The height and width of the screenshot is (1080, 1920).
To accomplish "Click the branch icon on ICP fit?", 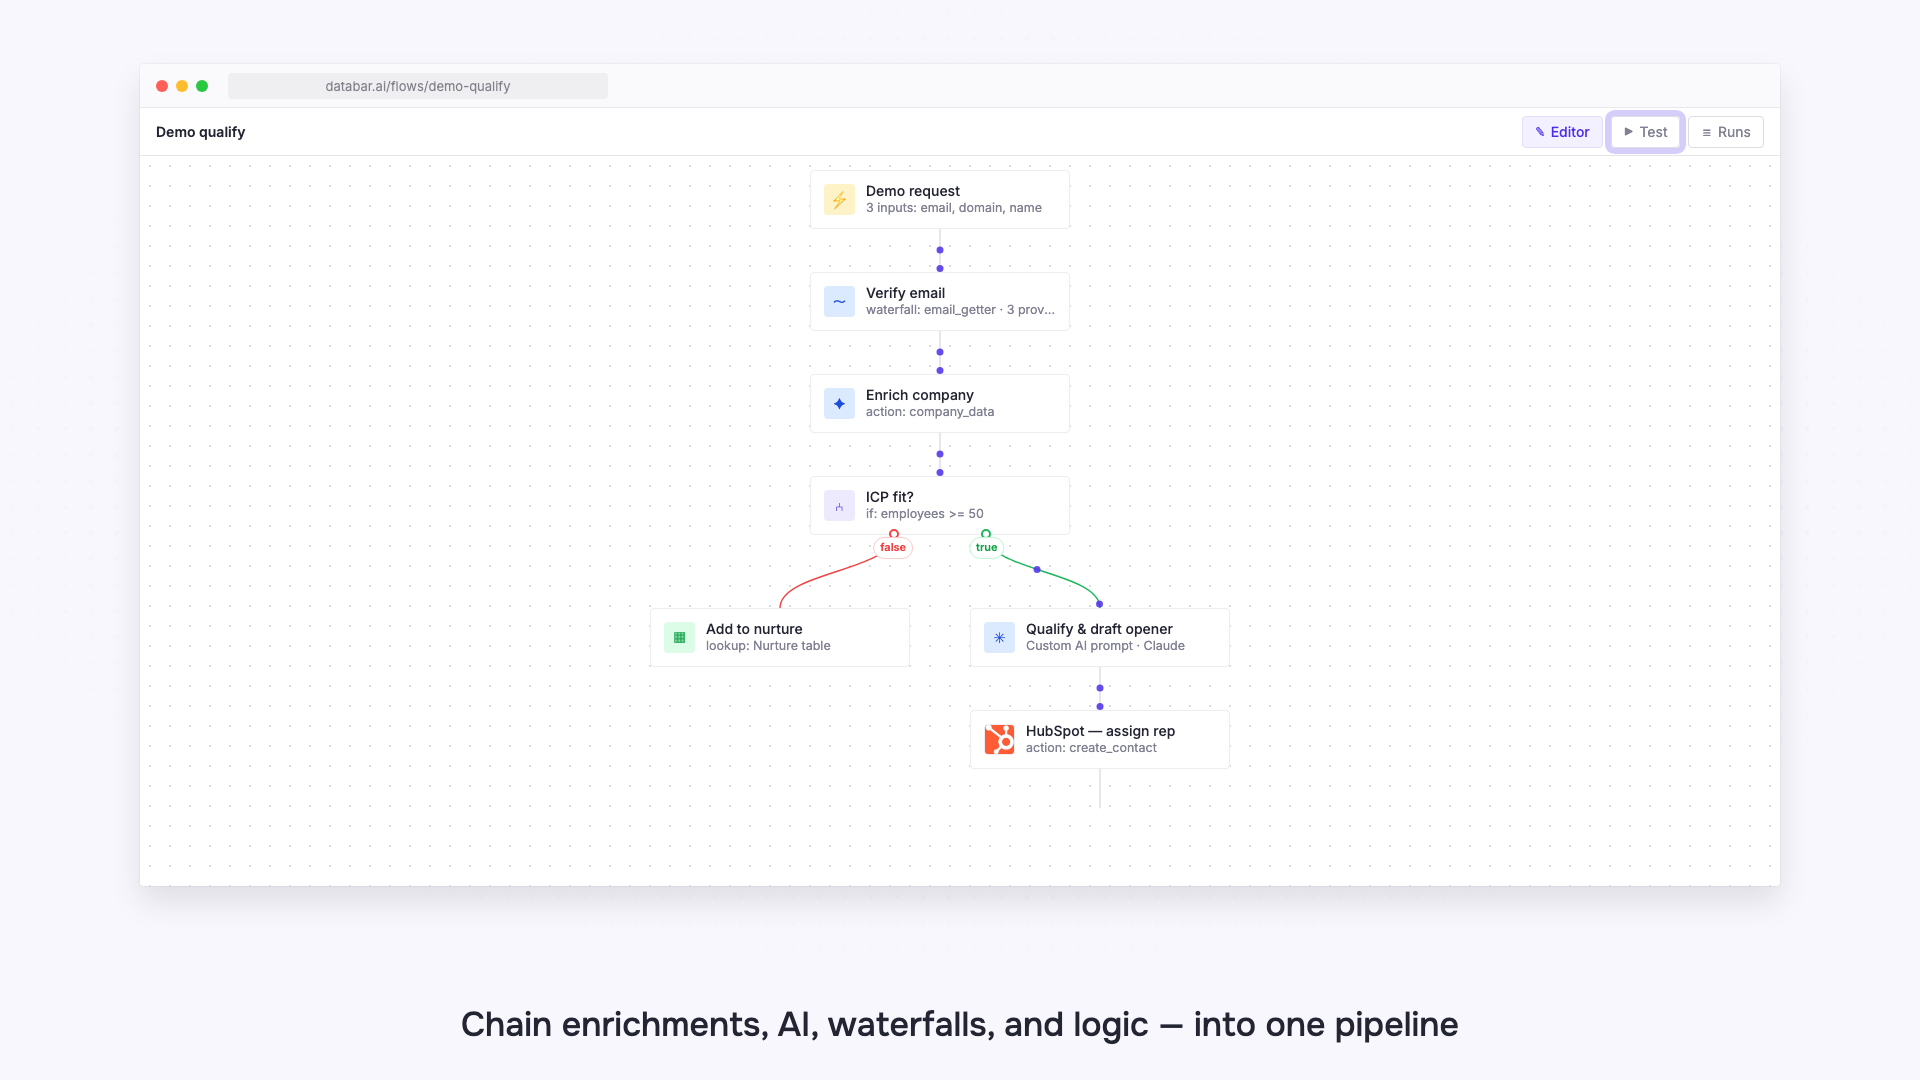I will (839, 506).
